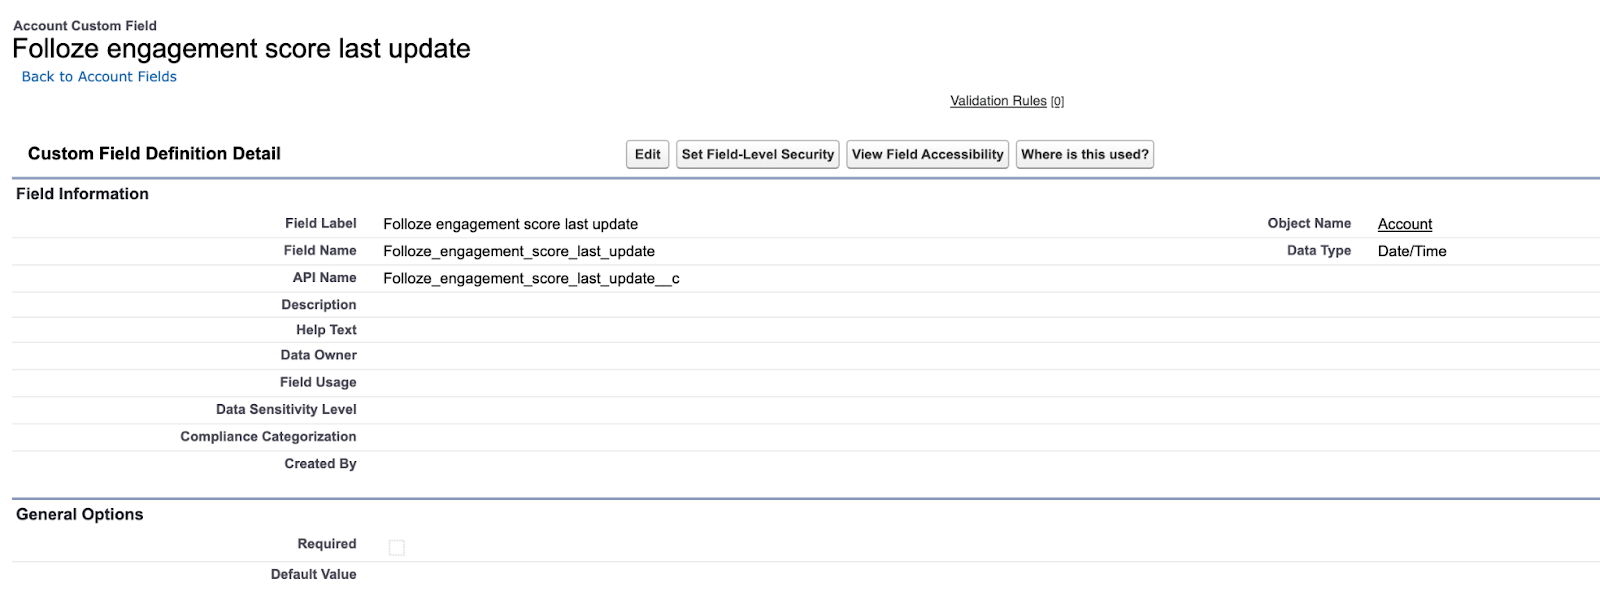Select the General Options section header
This screenshot has height=611, width=1600.
click(x=80, y=515)
